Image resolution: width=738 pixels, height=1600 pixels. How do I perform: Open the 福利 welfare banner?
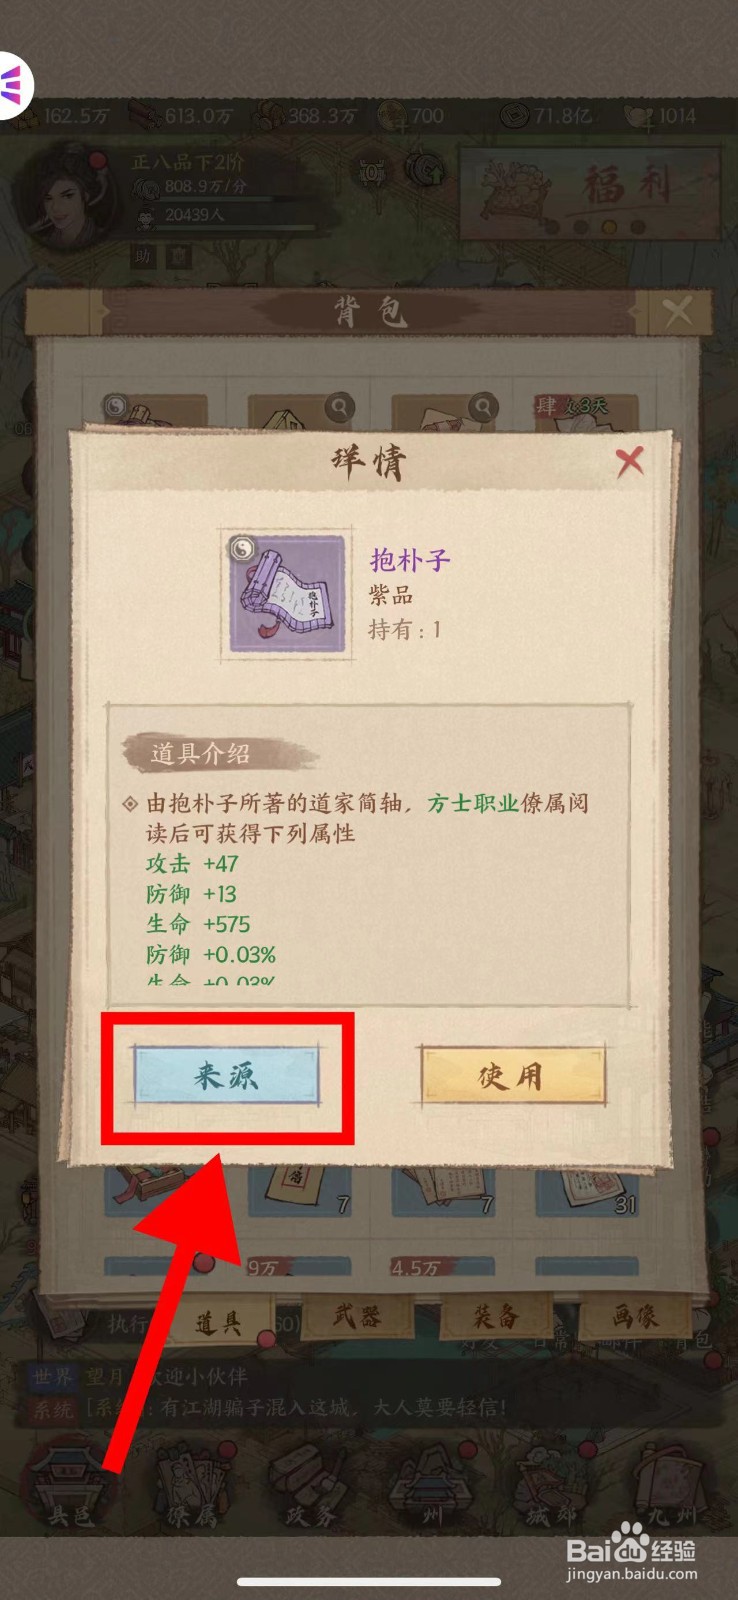tap(591, 192)
